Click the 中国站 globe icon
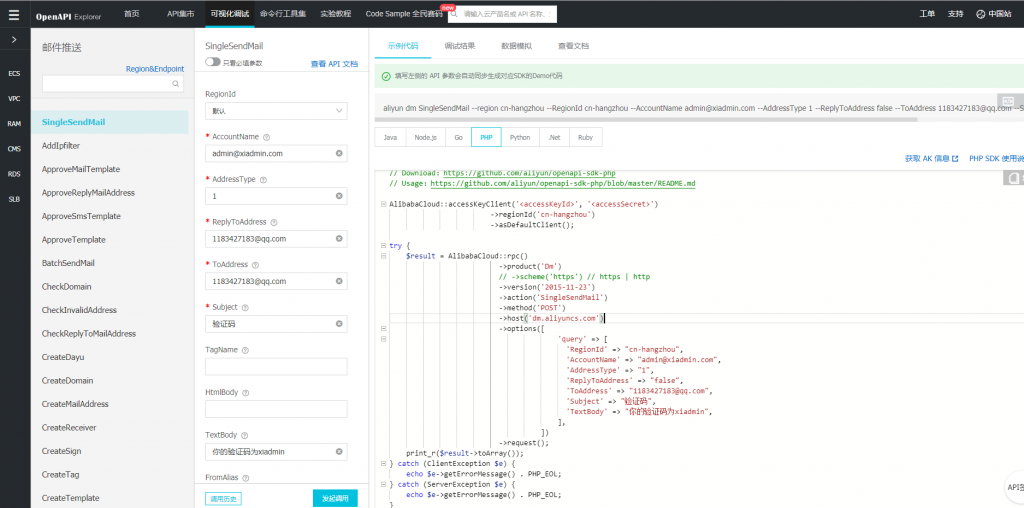Viewport: 1024px width, 508px height. [979, 14]
